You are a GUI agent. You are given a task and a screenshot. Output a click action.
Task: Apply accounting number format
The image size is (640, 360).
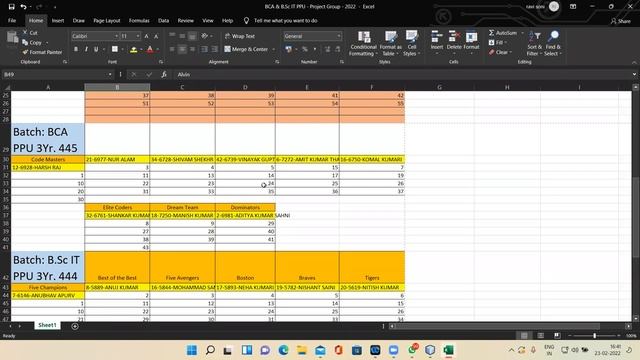click(289, 49)
